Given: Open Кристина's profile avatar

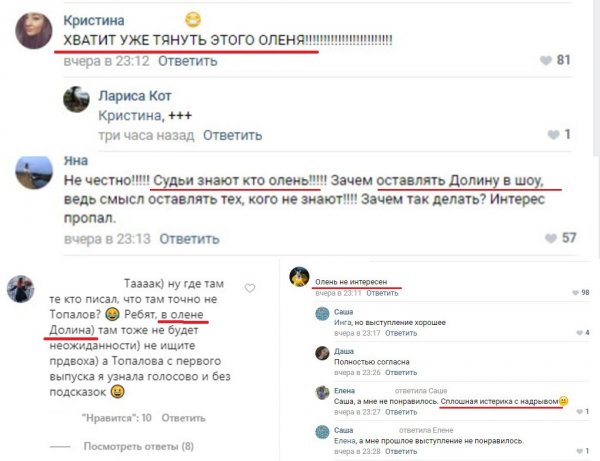Looking at the screenshot, I should coord(34,31).
